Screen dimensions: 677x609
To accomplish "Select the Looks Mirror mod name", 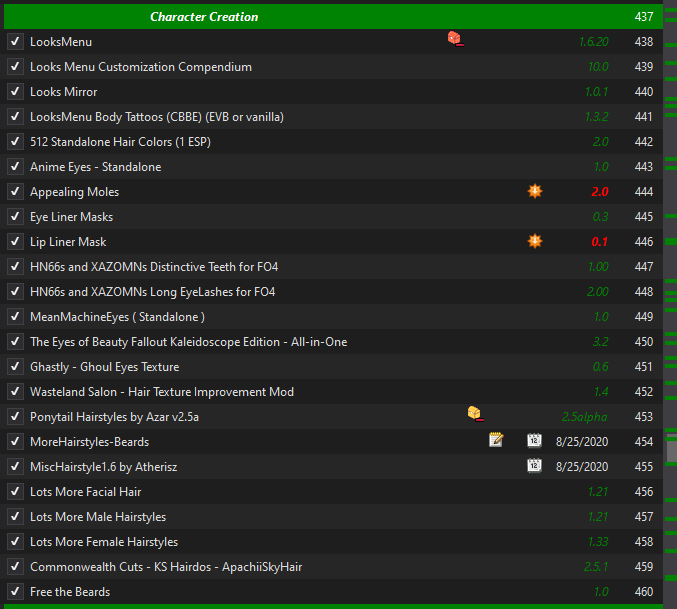I will pyautogui.click(x=63, y=92).
